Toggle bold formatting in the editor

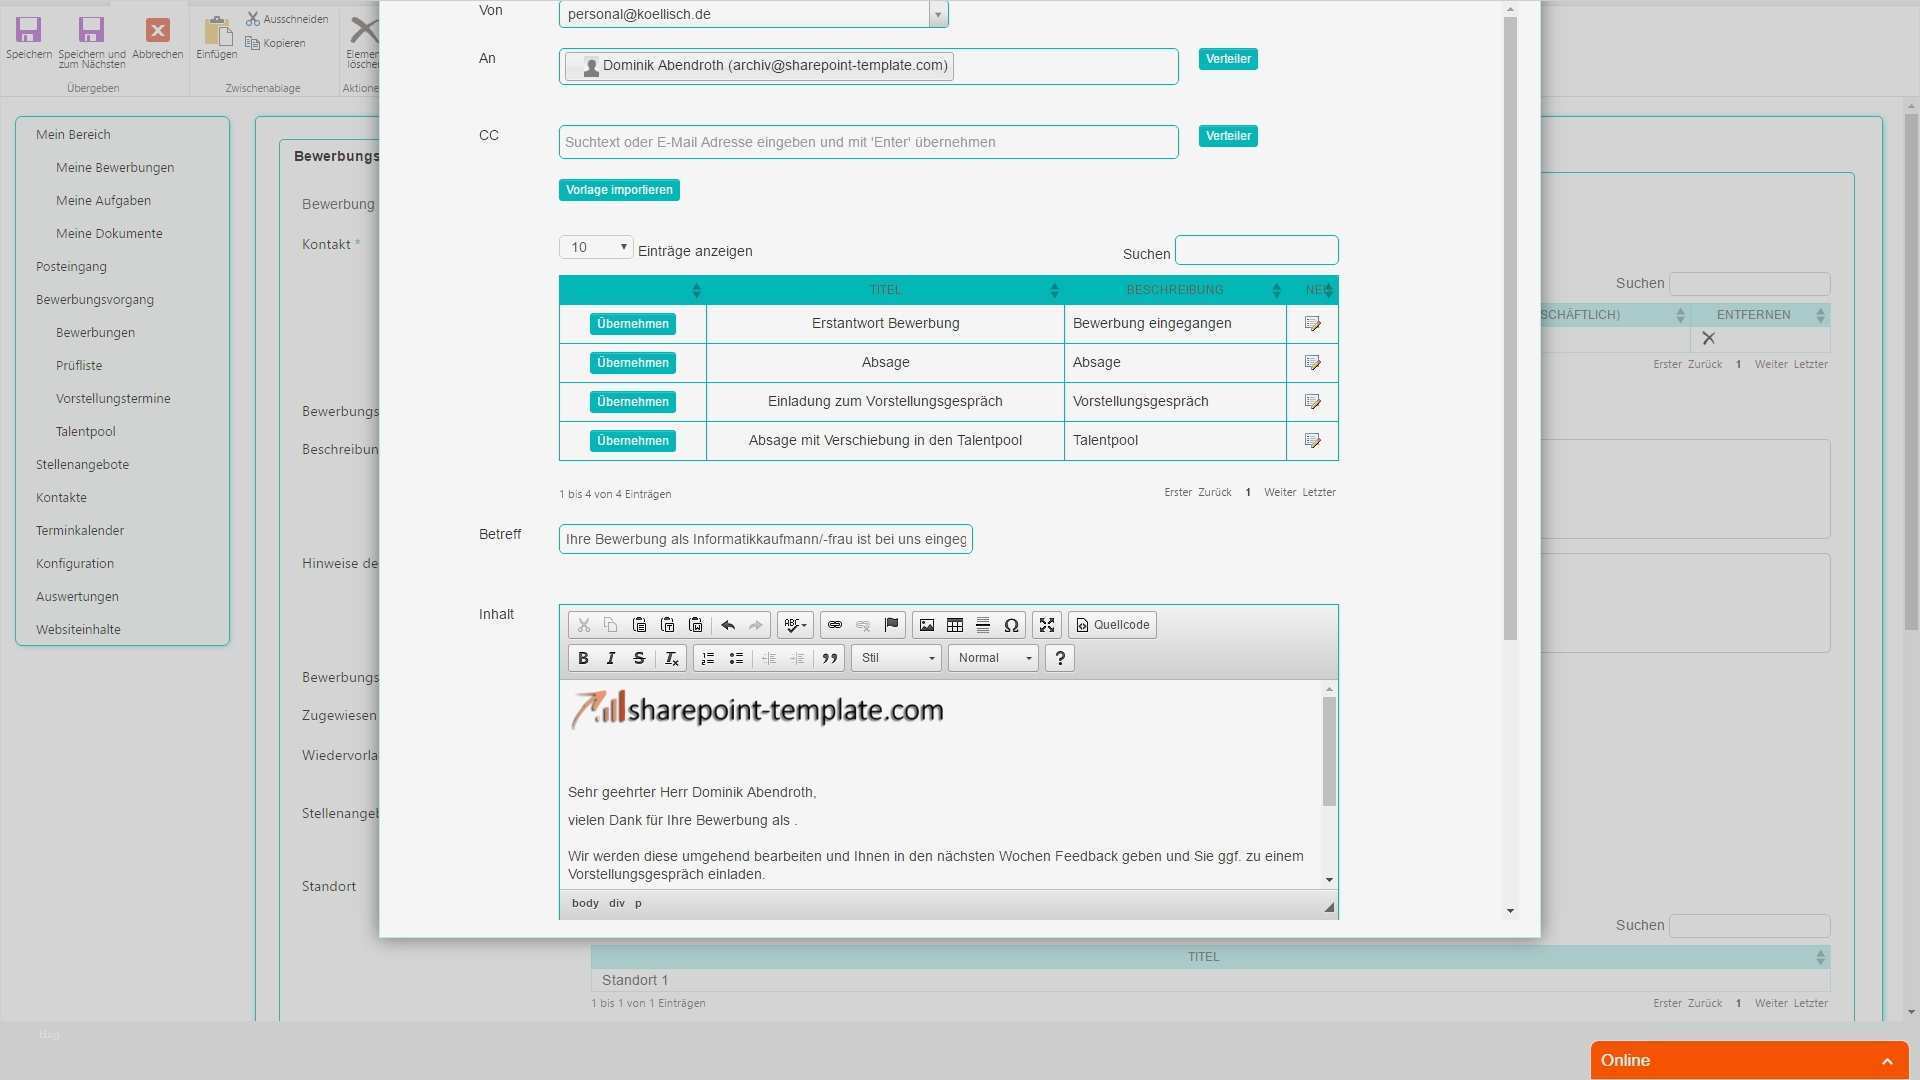(583, 658)
